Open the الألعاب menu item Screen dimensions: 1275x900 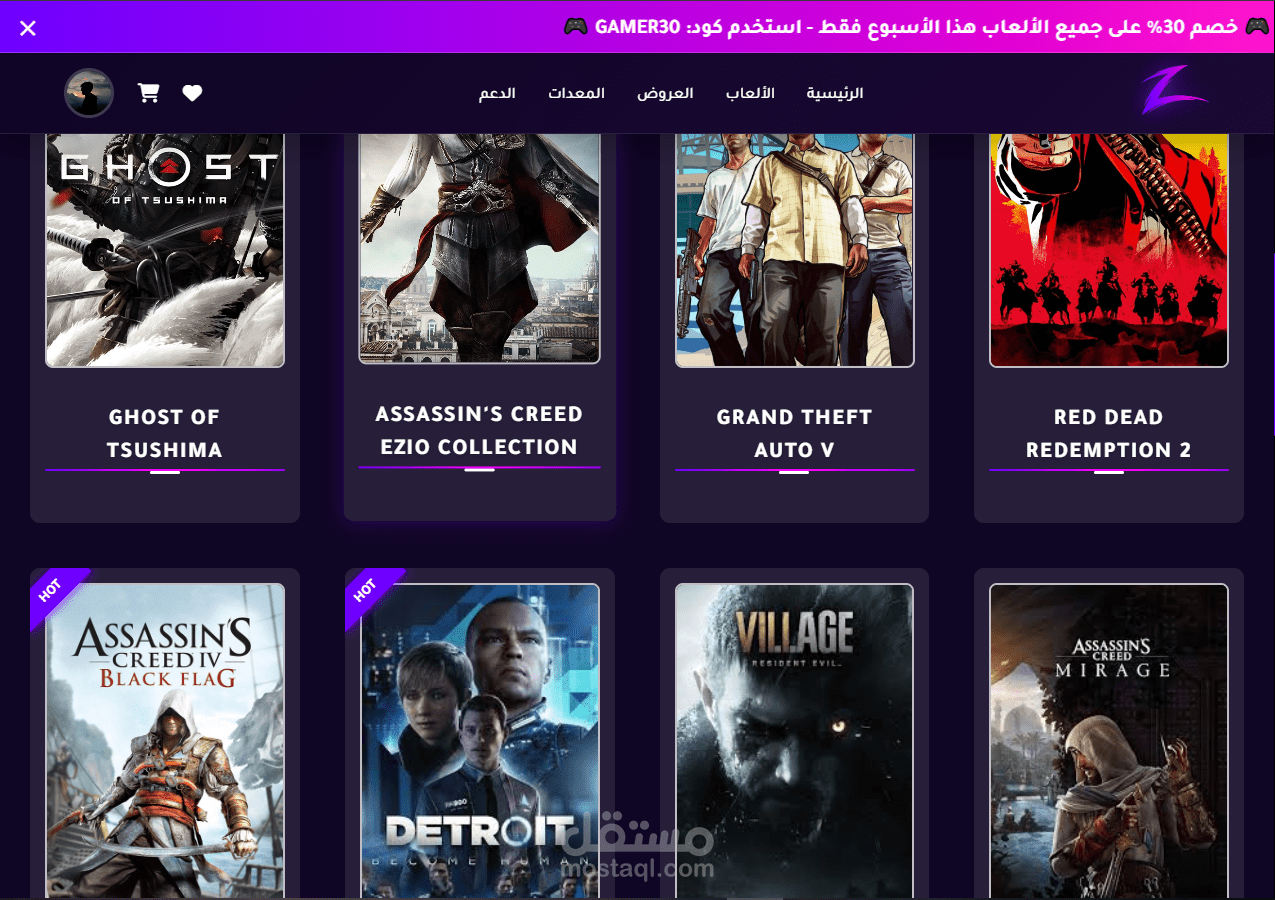750,93
